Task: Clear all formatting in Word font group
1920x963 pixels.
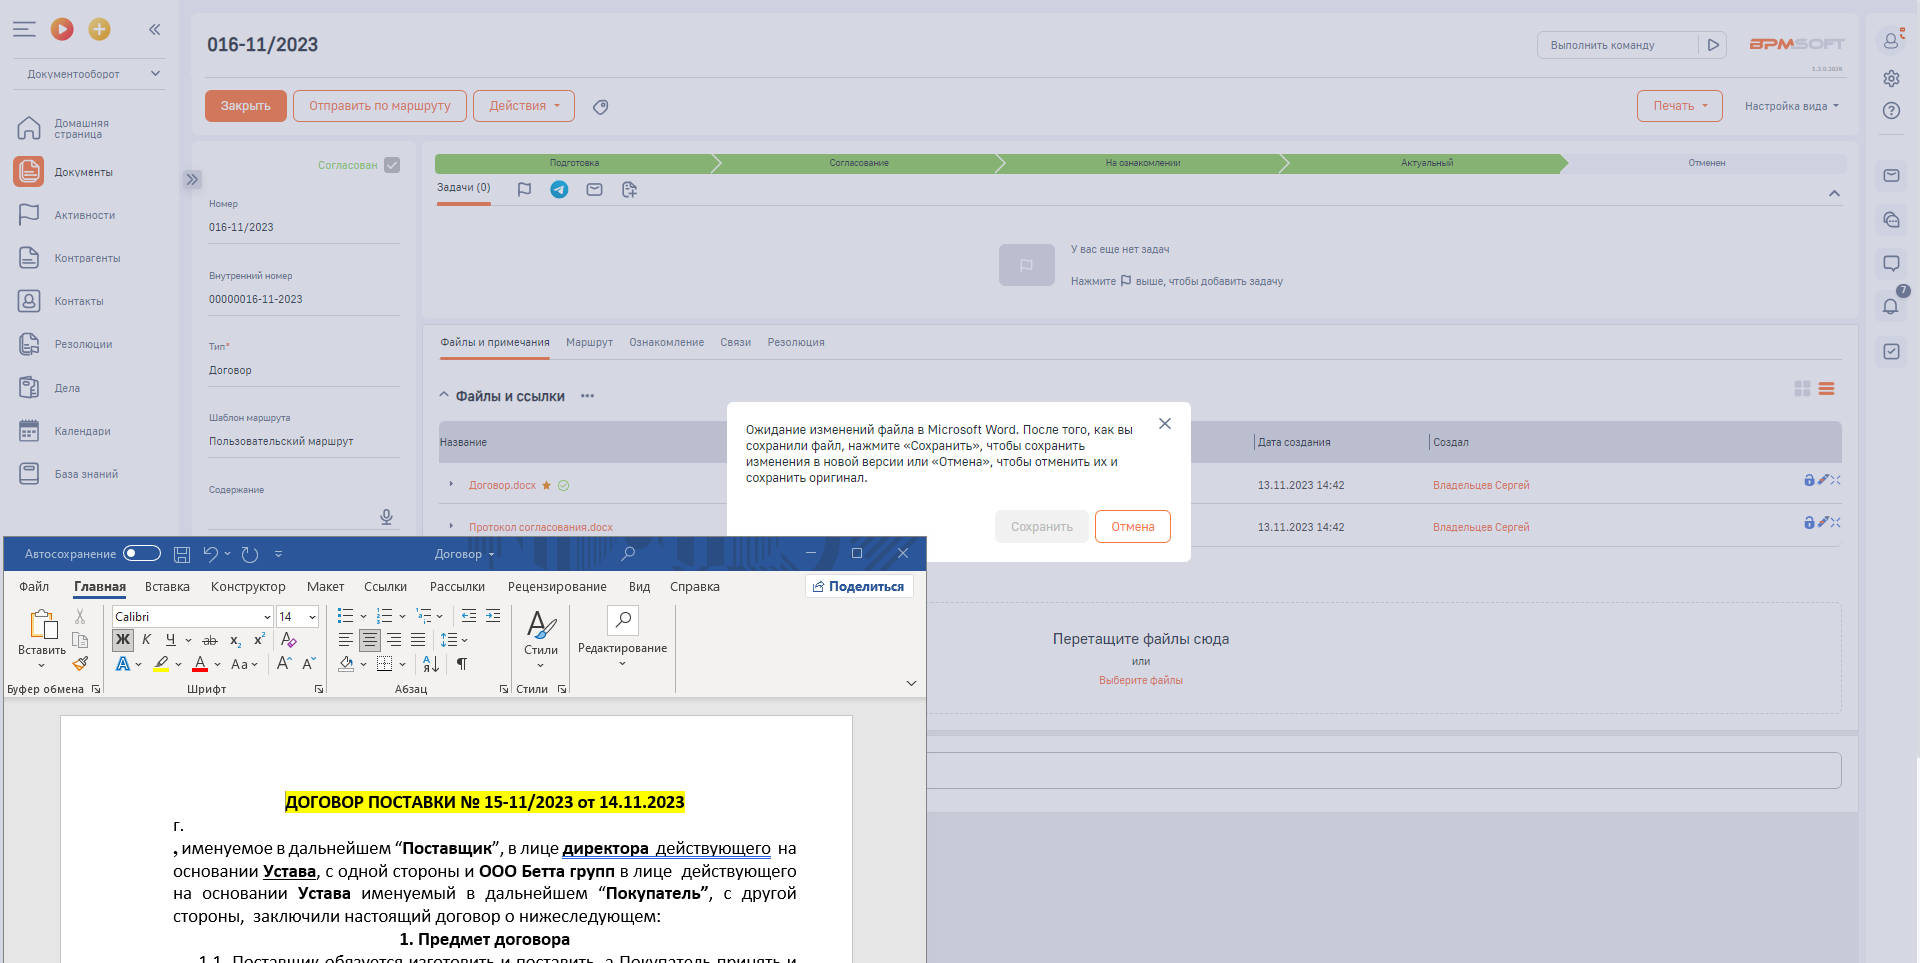Action: click(289, 640)
